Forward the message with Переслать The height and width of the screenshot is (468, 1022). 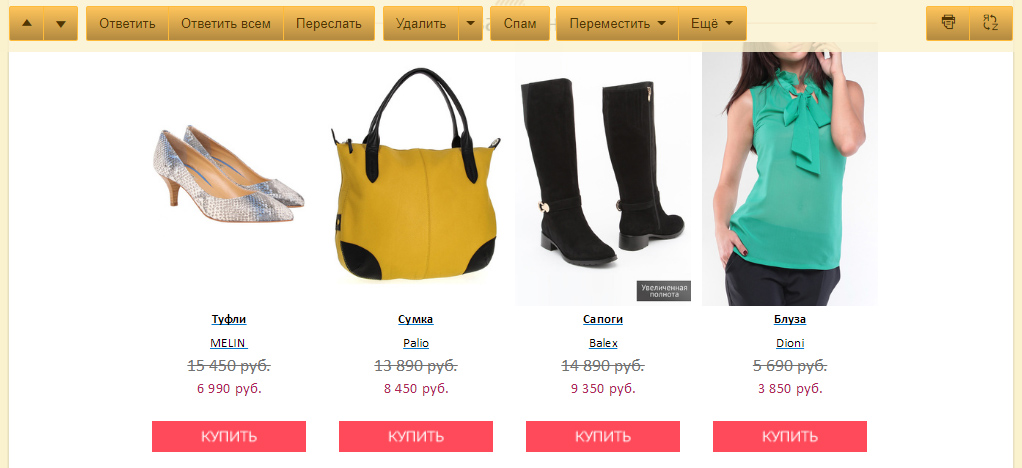(329, 23)
